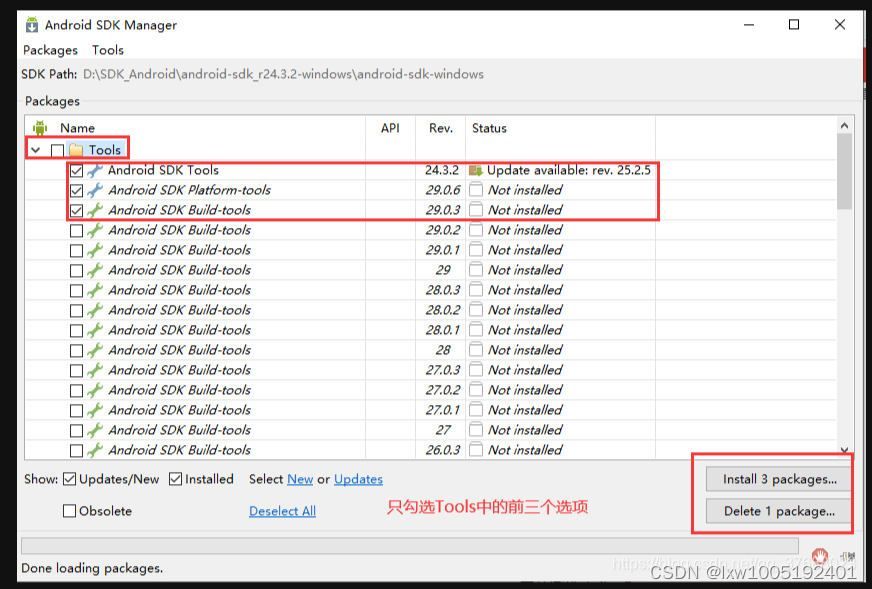Click the loading progress bar
Image resolution: width=872 pixels, height=589 pixels.
tap(410, 546)
